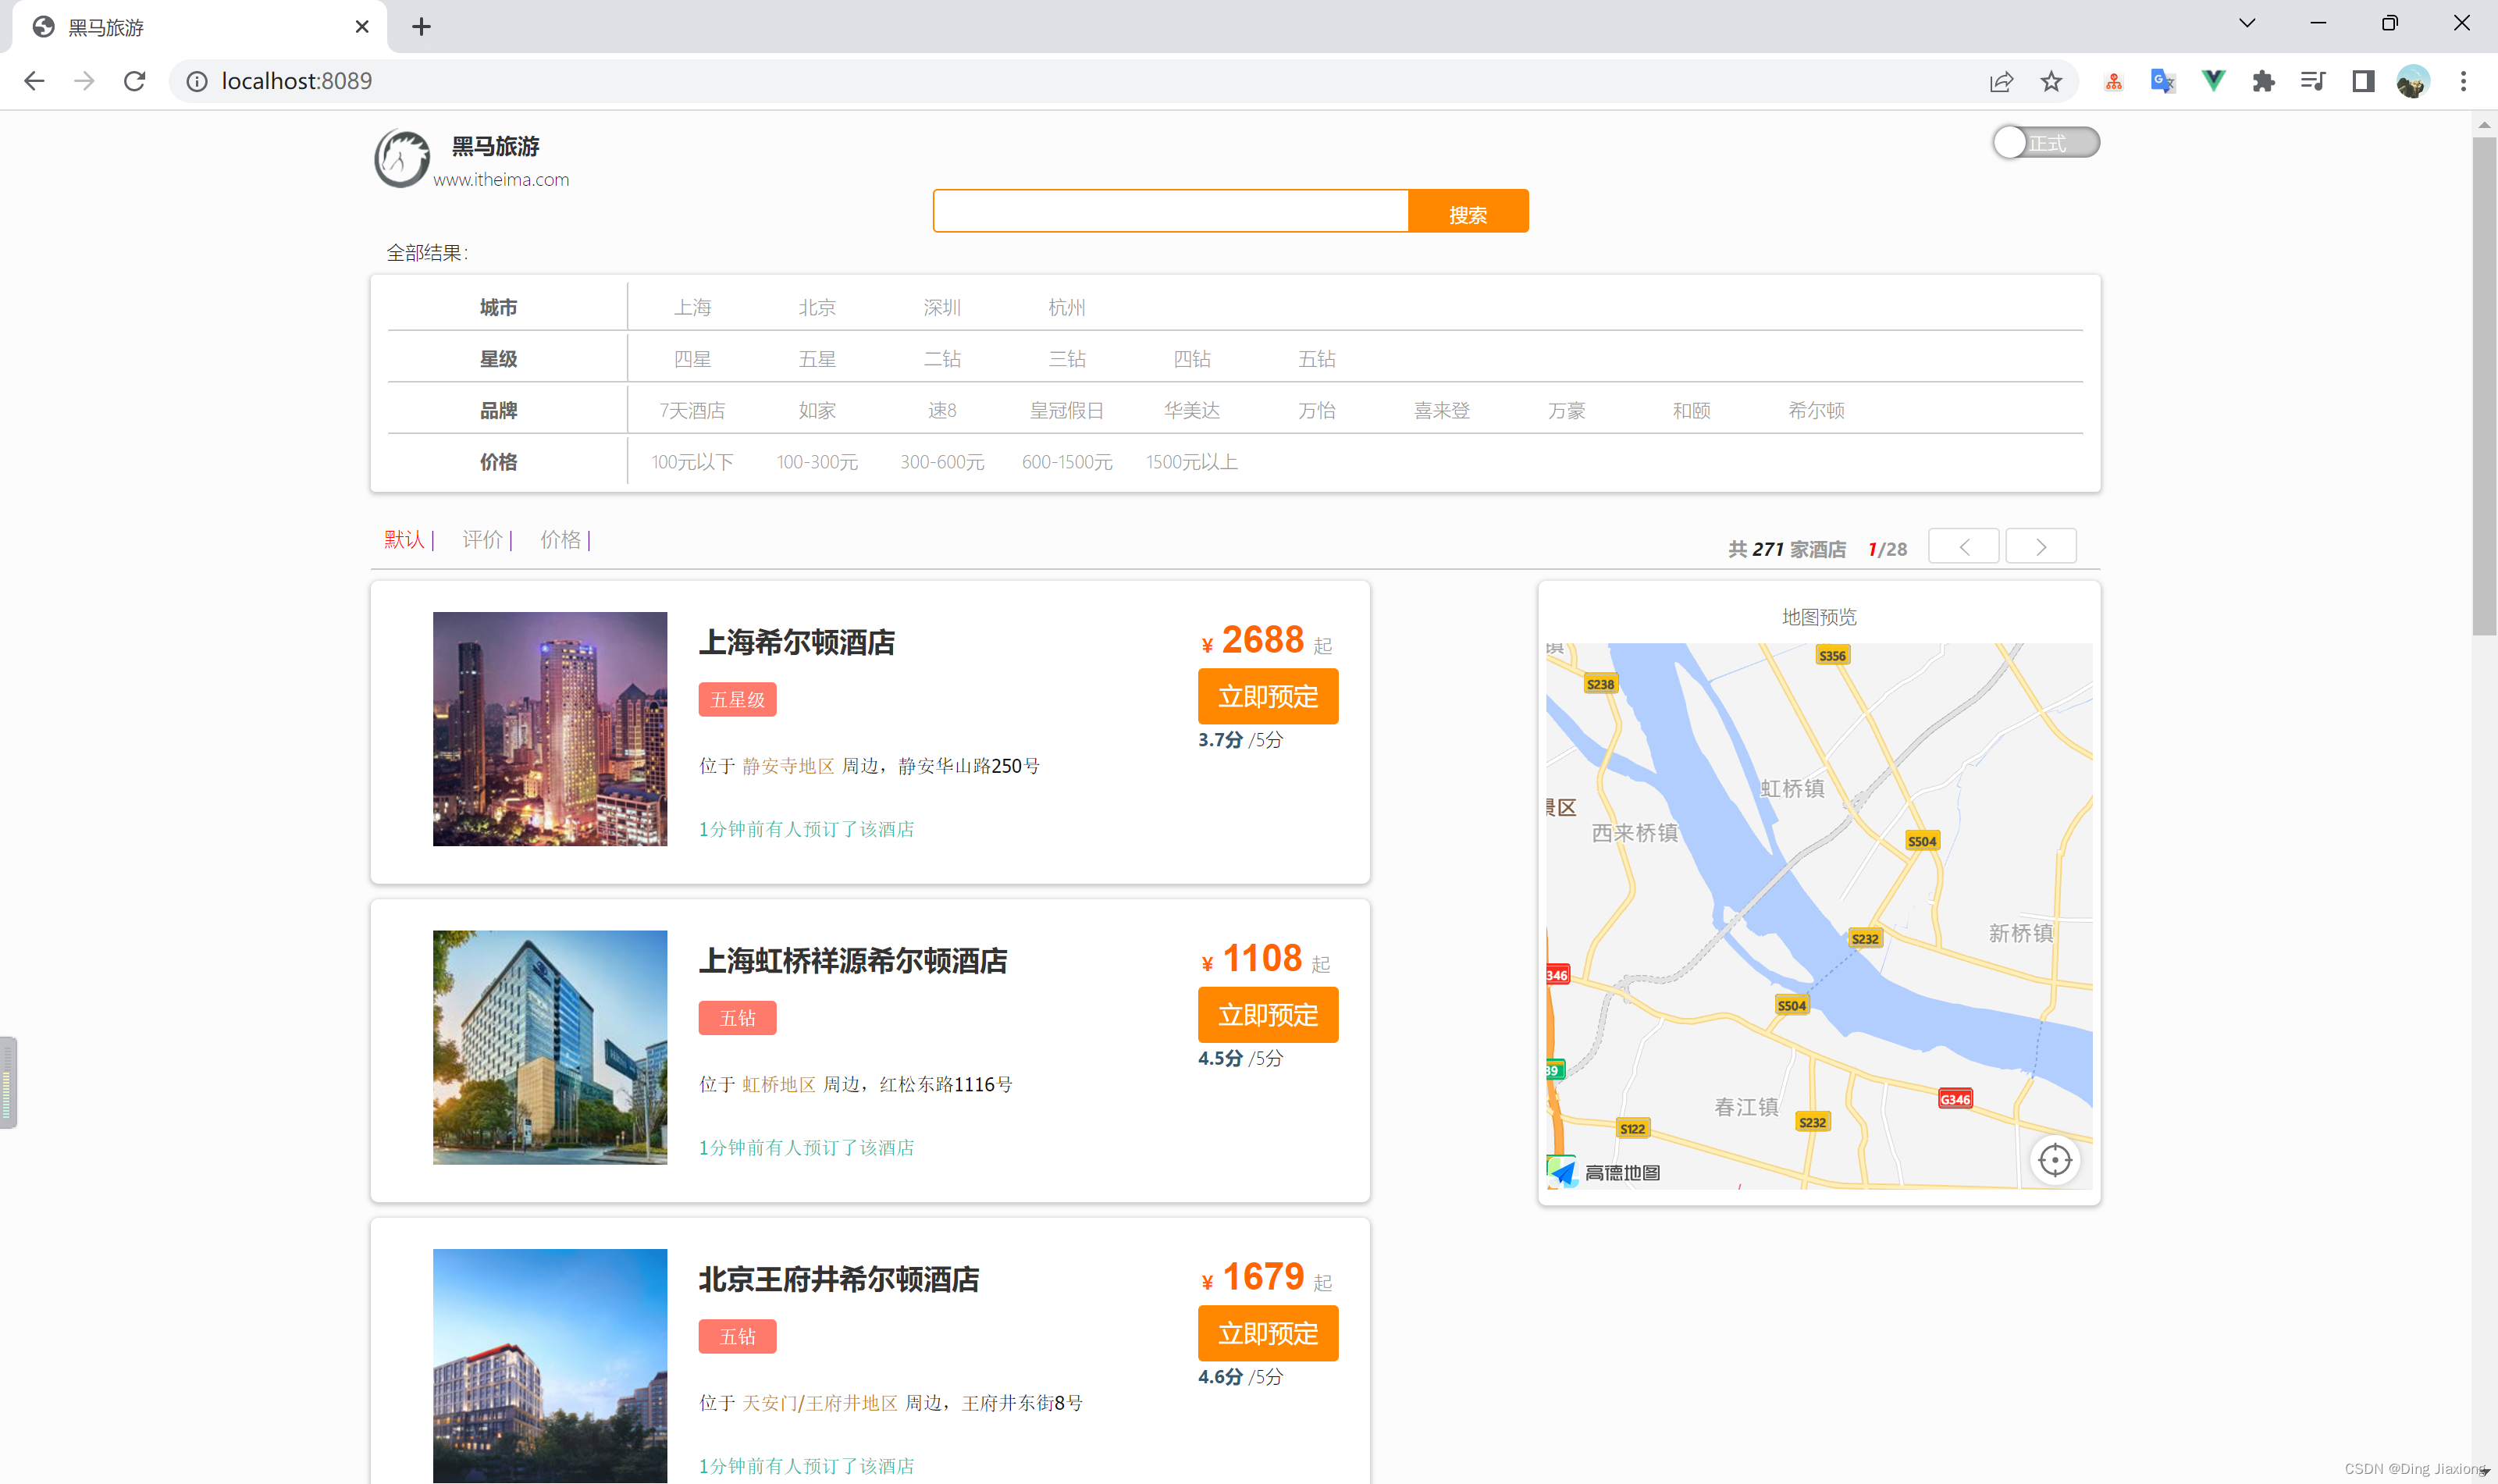
Task: Close the 黑马旅游 browser tab
Action: point(362,27)
